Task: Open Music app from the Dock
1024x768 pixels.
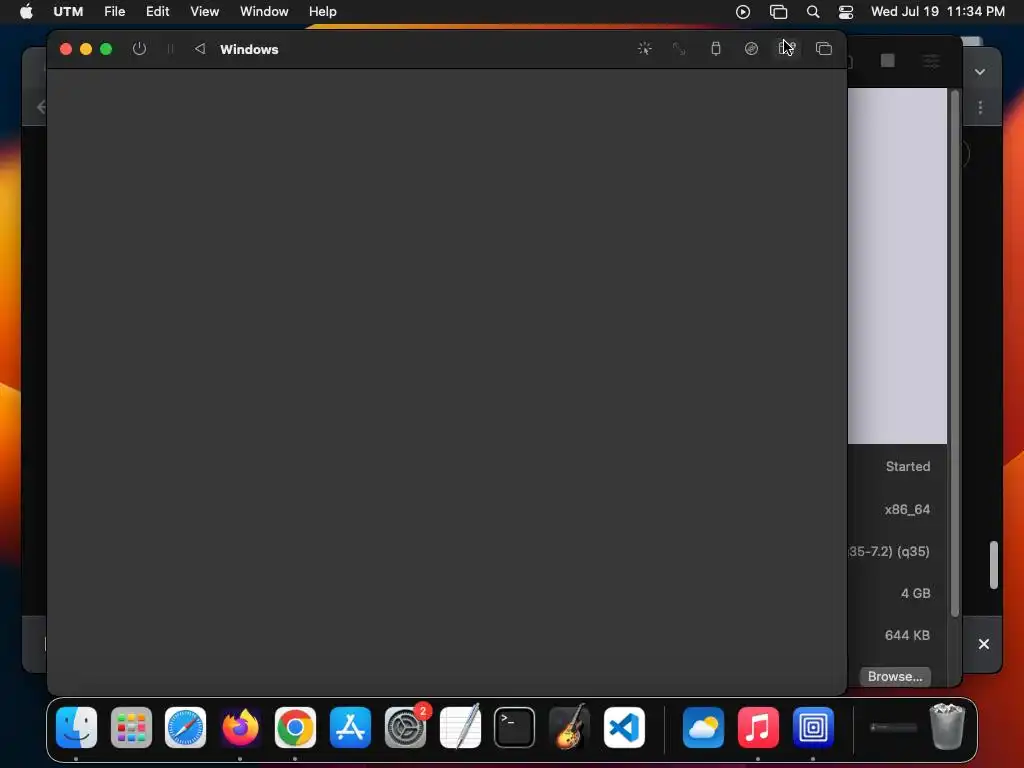Action: (758, 728)
